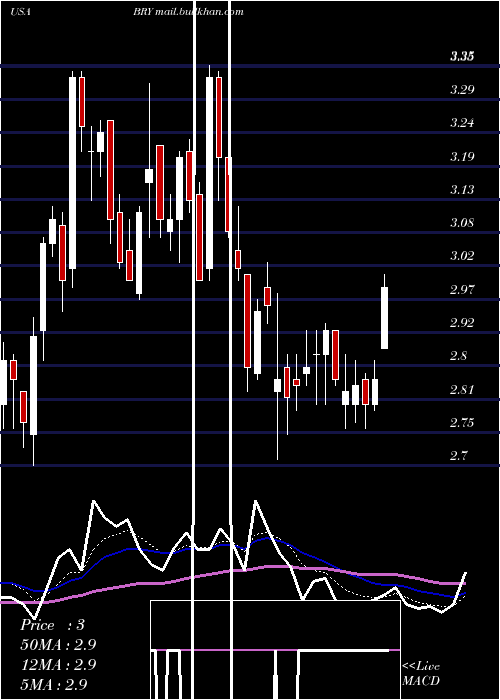Screen dimensions: 500x700
Task: Select the 3.24 price axis label
Action: click(462, 123)
